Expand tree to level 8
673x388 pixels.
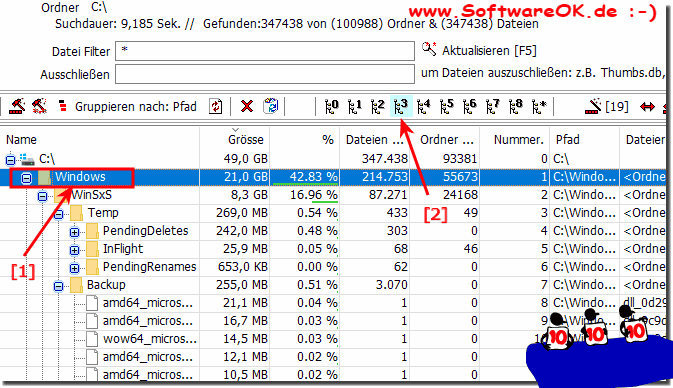[x=516, y=106]
